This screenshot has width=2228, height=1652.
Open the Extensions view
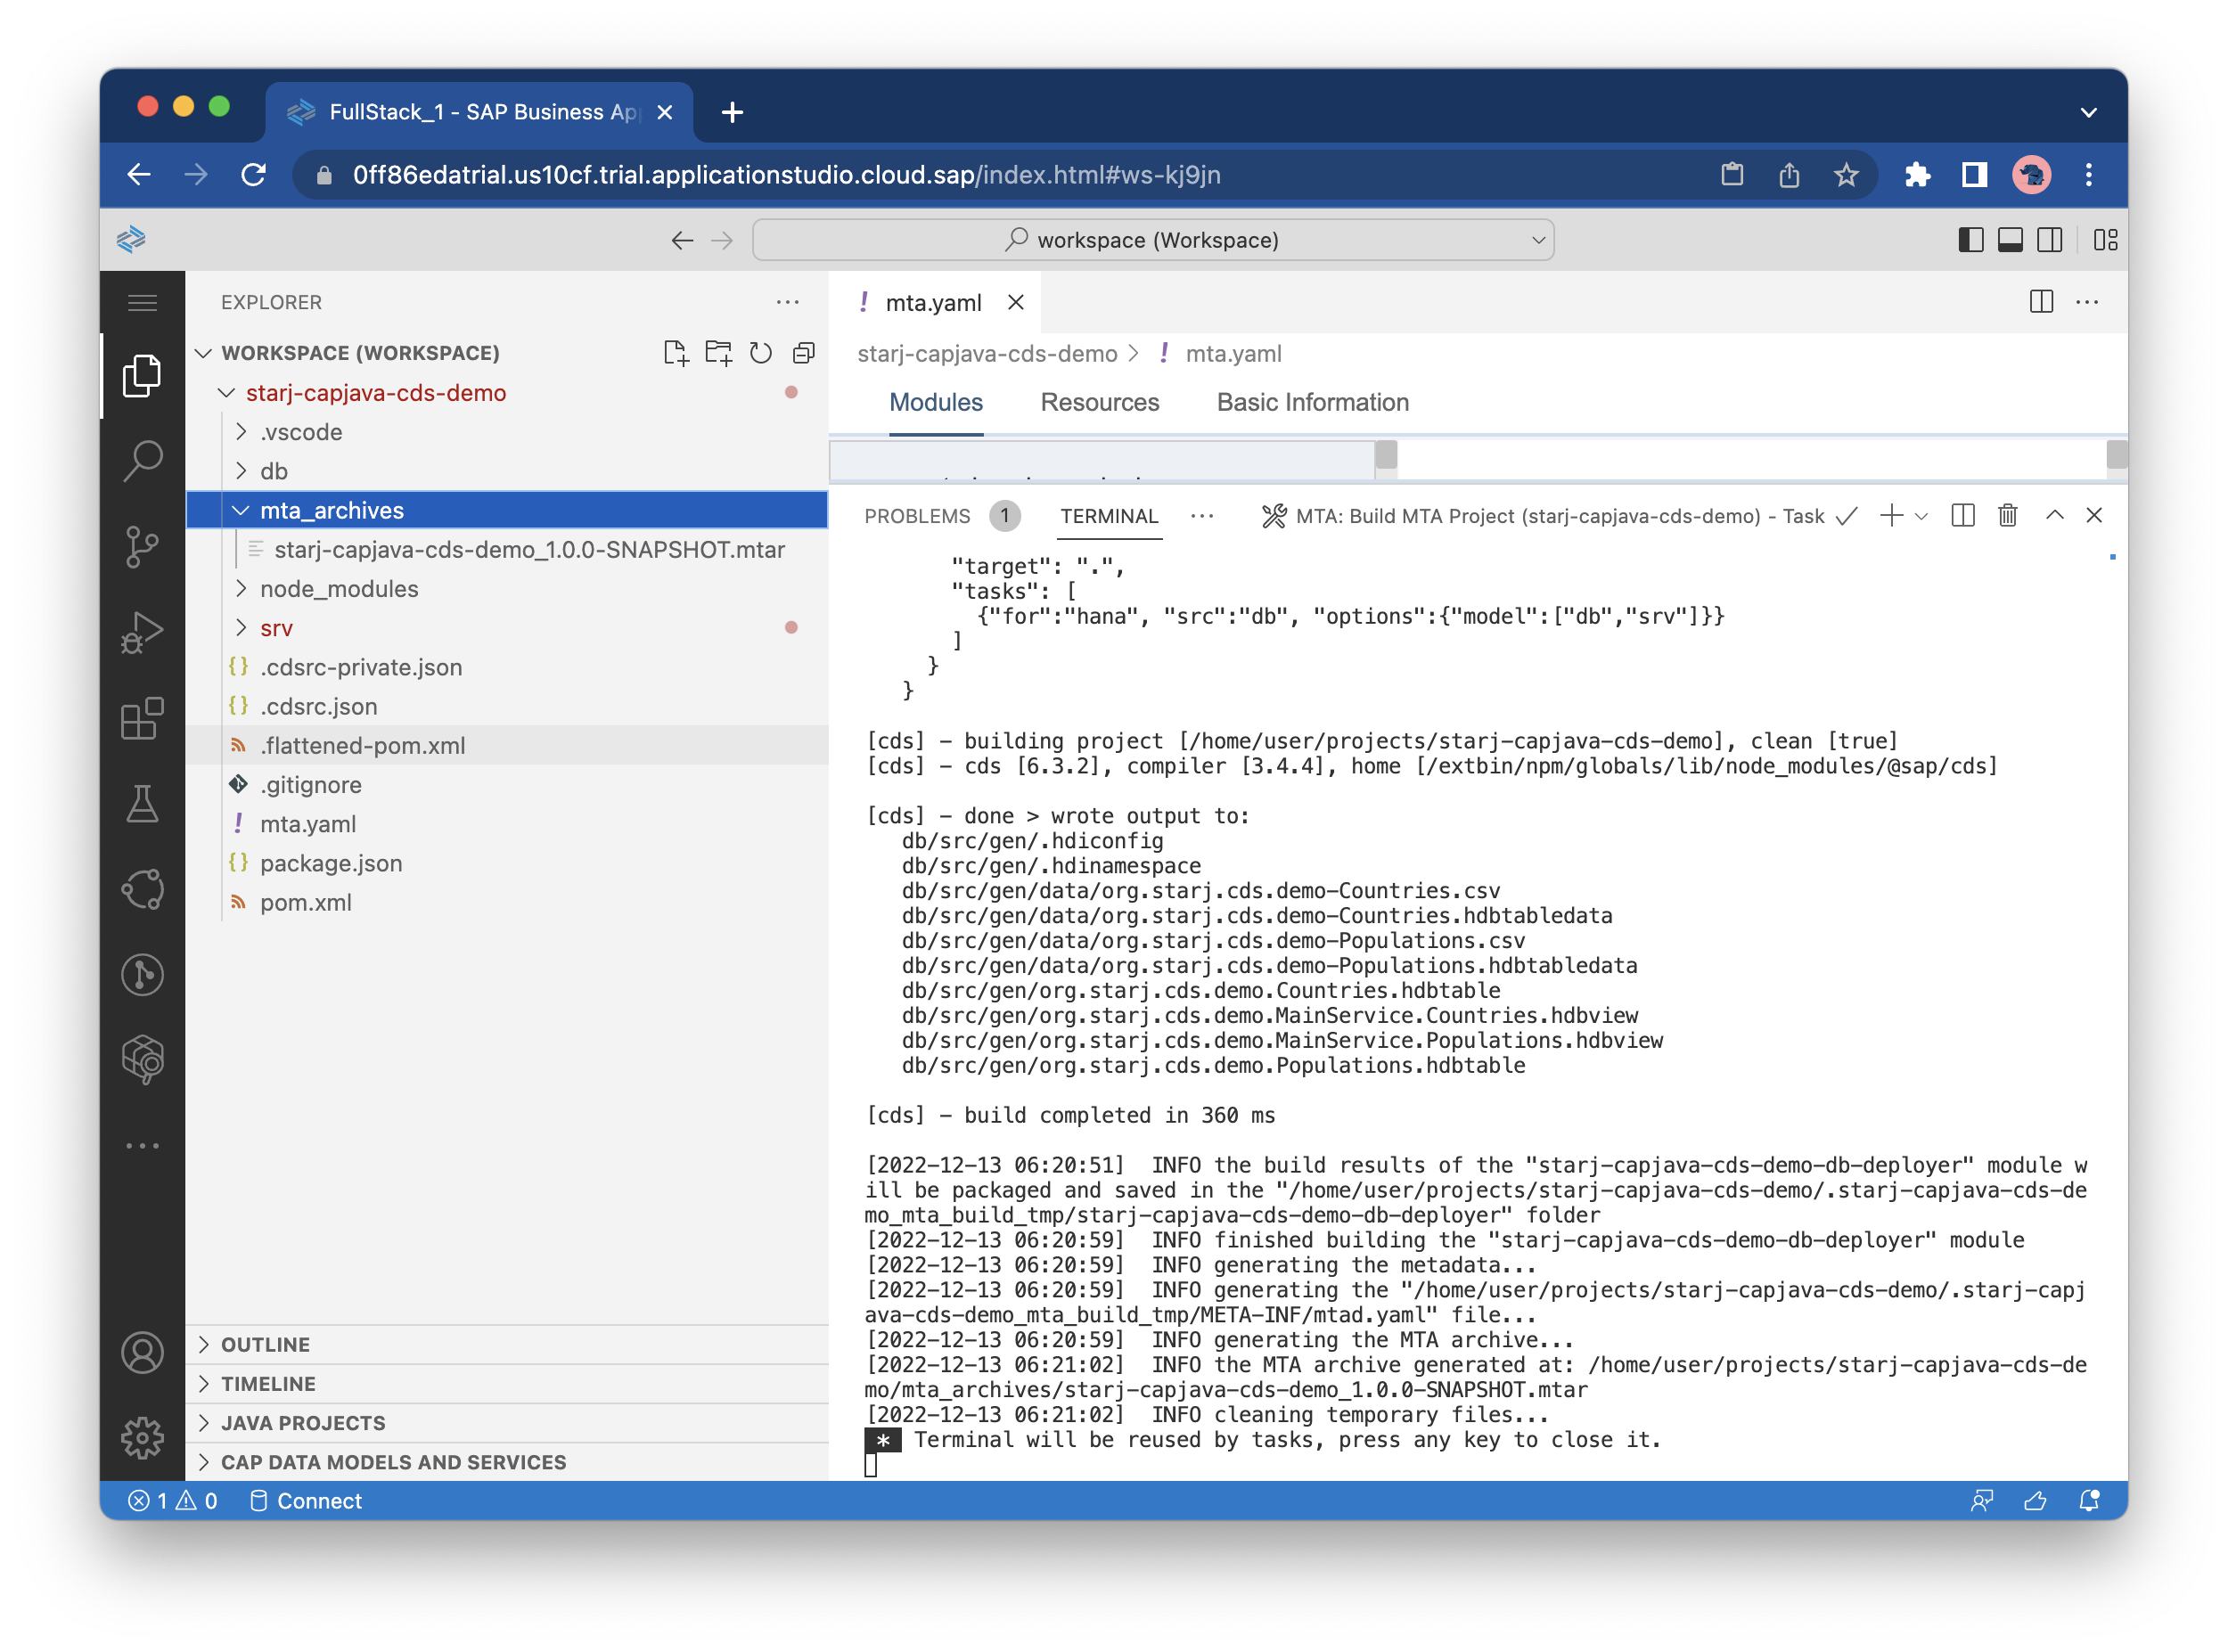[x=142, y=718]
